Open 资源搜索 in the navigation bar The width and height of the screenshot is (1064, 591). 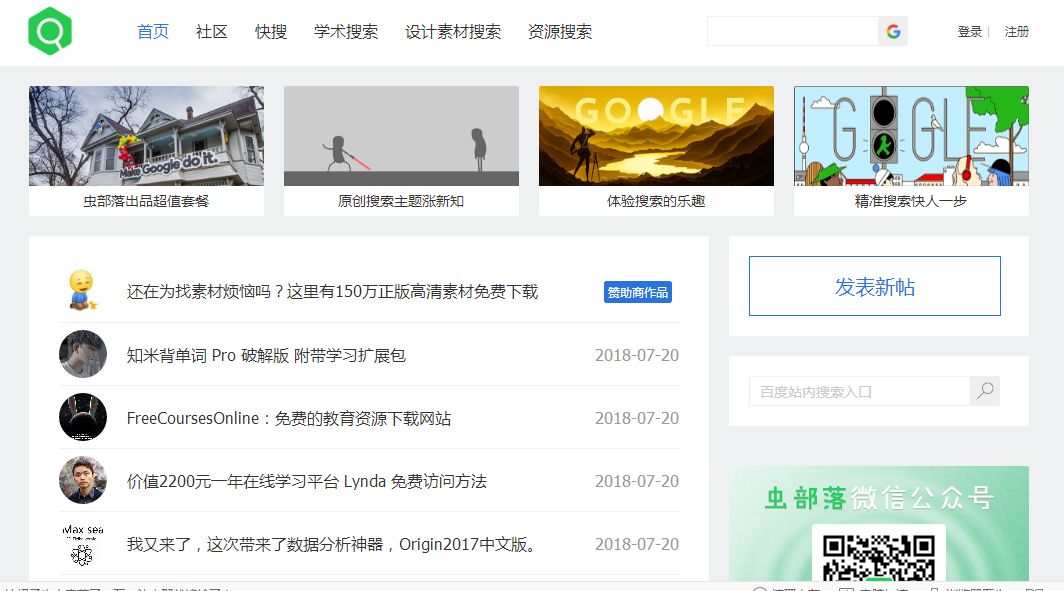pyautogui.click(x=560, y=32)
